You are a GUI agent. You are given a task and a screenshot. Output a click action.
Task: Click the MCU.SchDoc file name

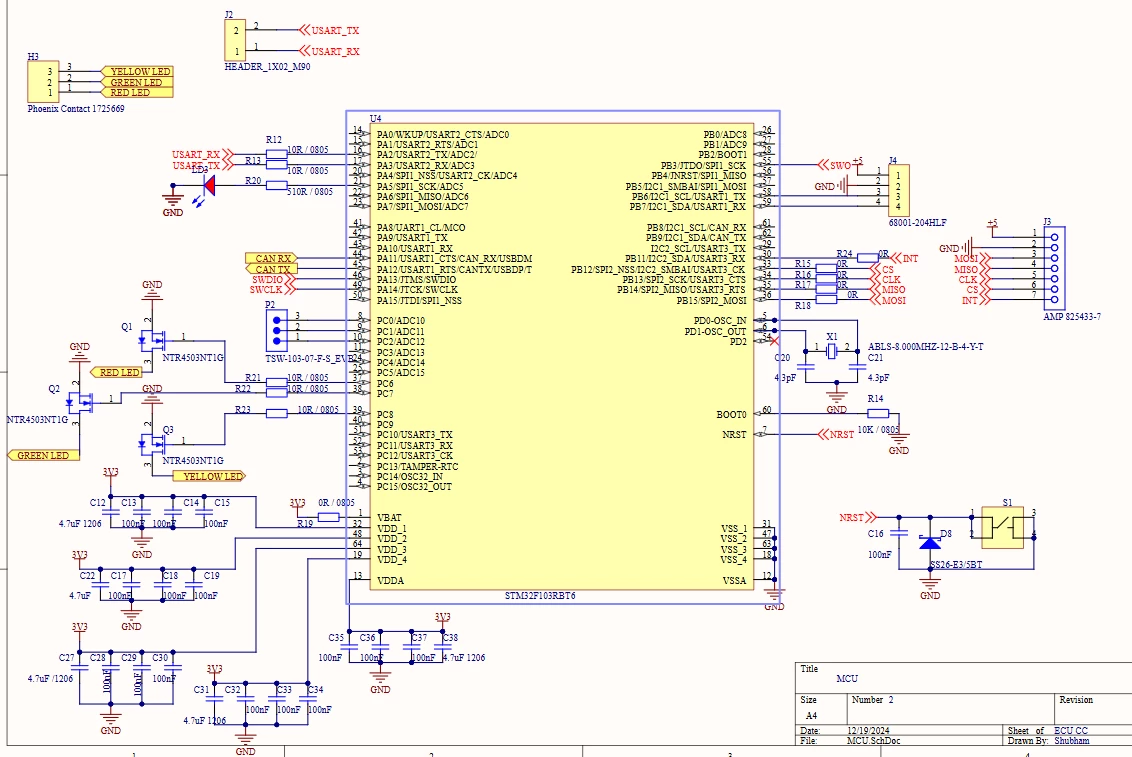874,740
